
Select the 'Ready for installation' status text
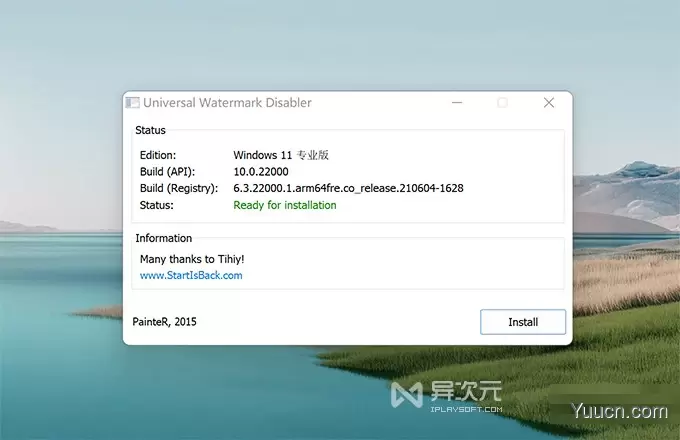(284, 205)
